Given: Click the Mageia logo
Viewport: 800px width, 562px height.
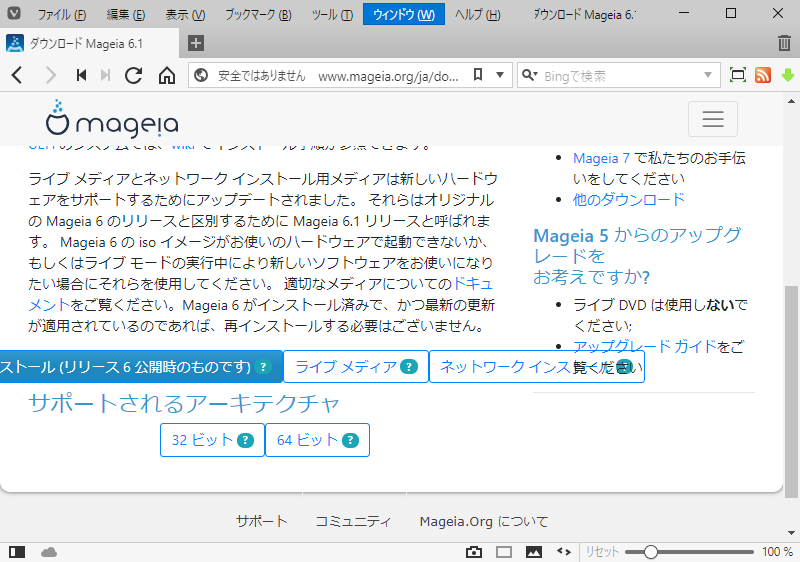Looking at the screenshot, I should (112, 119).
